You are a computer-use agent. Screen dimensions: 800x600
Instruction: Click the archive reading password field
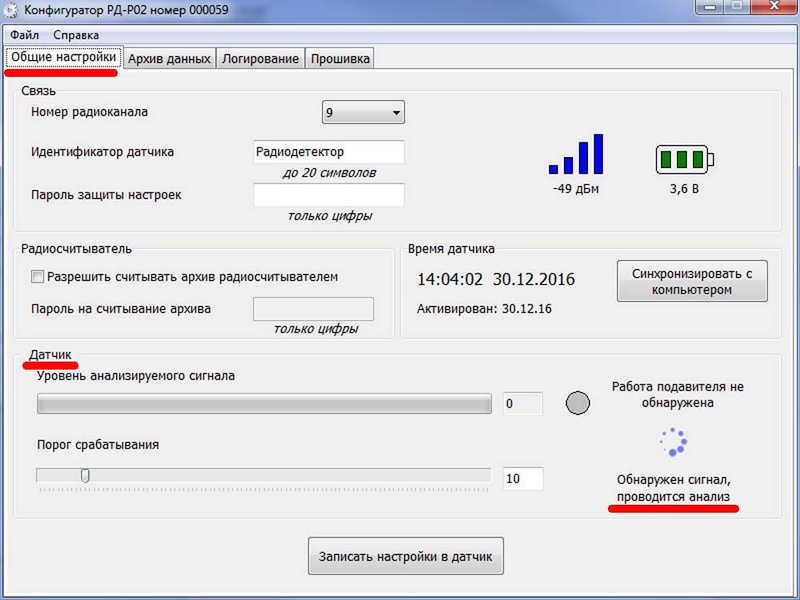coord(313,309)
